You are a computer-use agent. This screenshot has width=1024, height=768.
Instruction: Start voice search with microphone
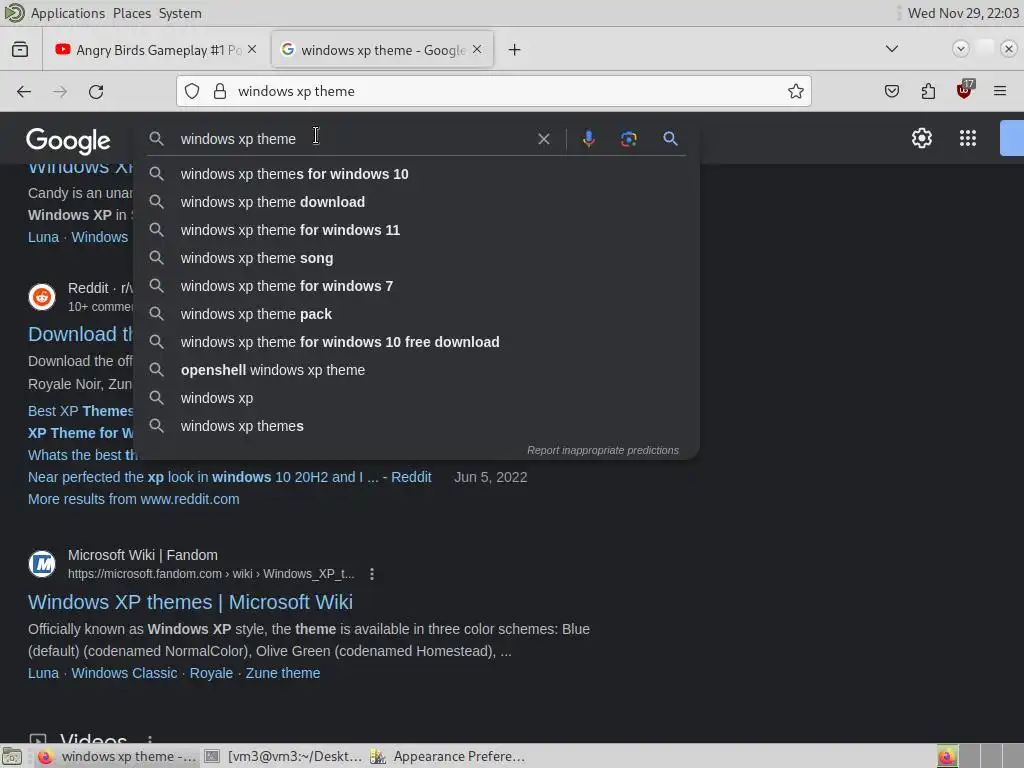(x=588, y=138)
